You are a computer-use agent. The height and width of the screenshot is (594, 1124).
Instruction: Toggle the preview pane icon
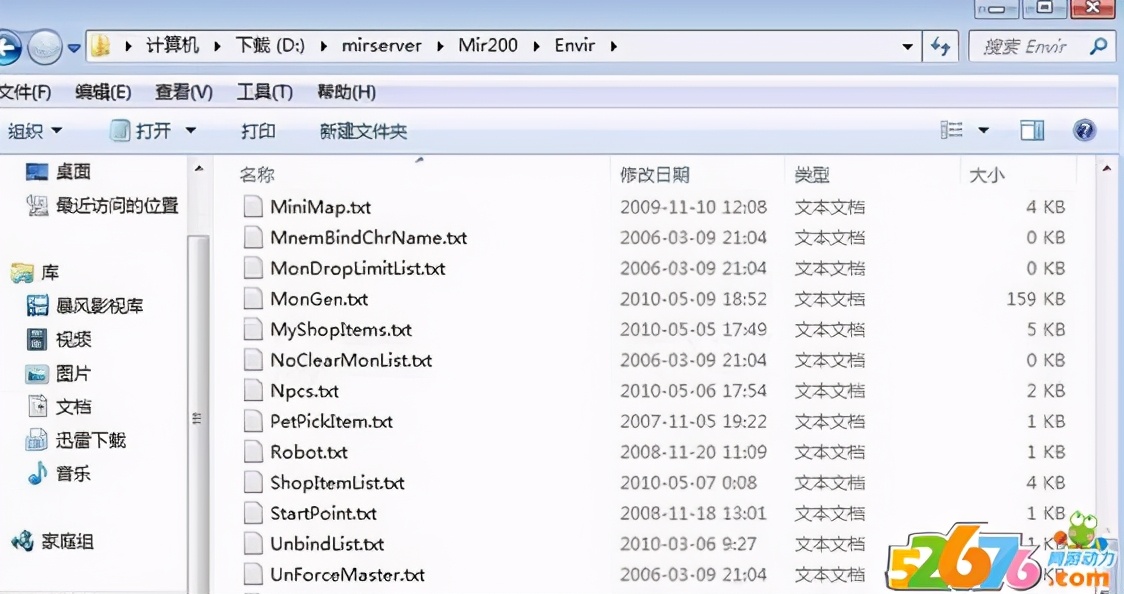tap(1032, 130)
